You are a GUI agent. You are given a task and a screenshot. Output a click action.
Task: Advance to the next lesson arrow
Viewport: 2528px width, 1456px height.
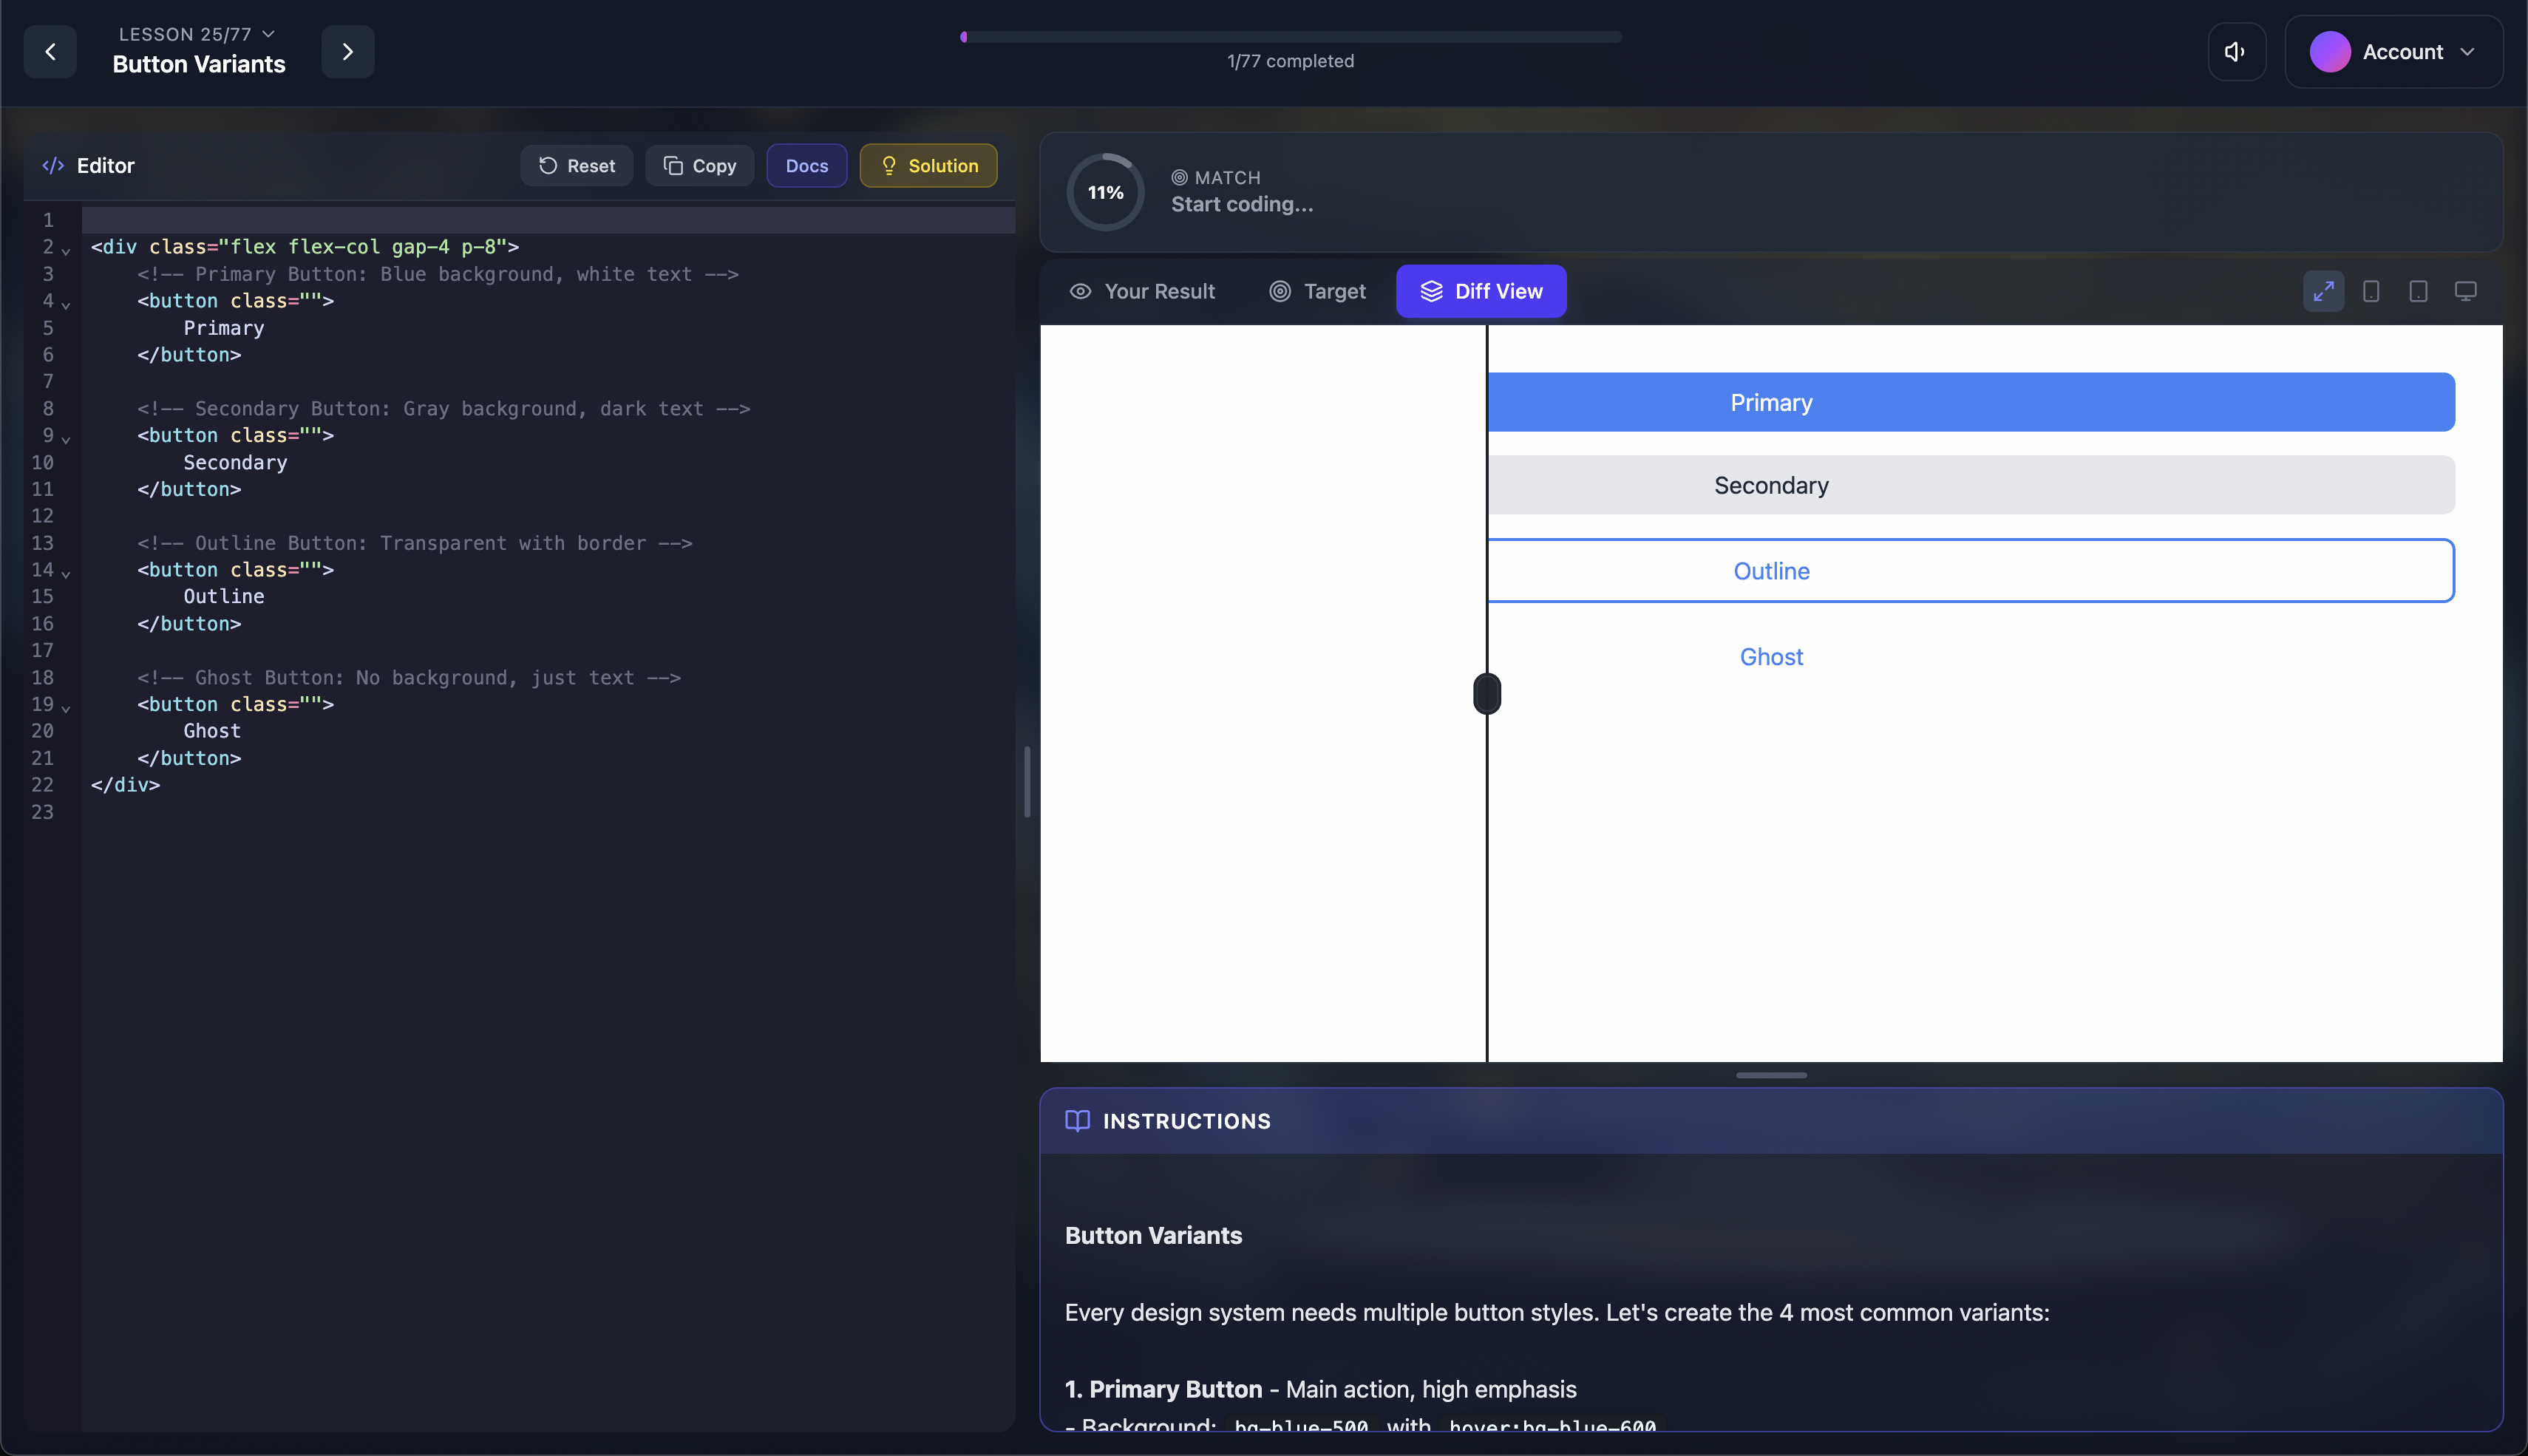point(347,51)
